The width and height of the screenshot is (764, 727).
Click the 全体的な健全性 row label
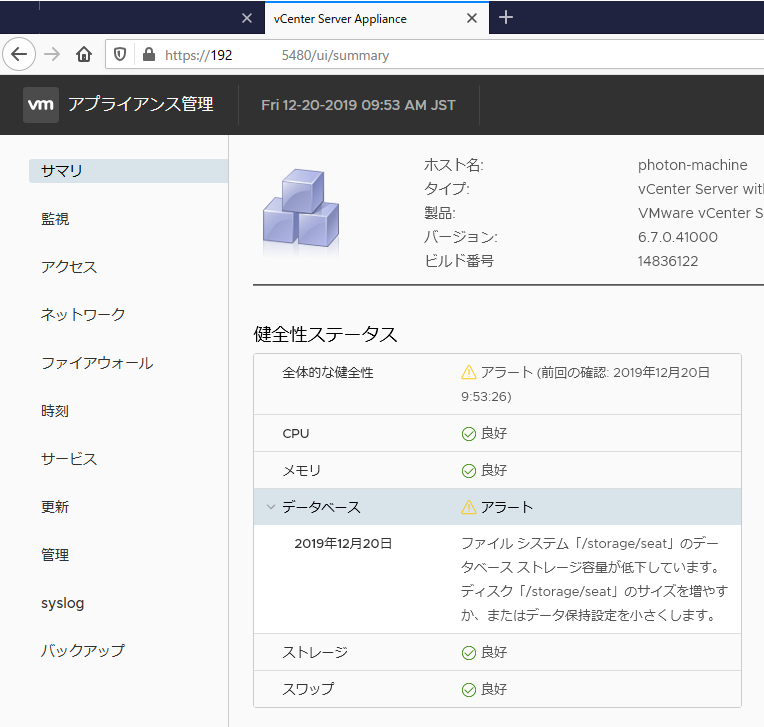[328, 373]
